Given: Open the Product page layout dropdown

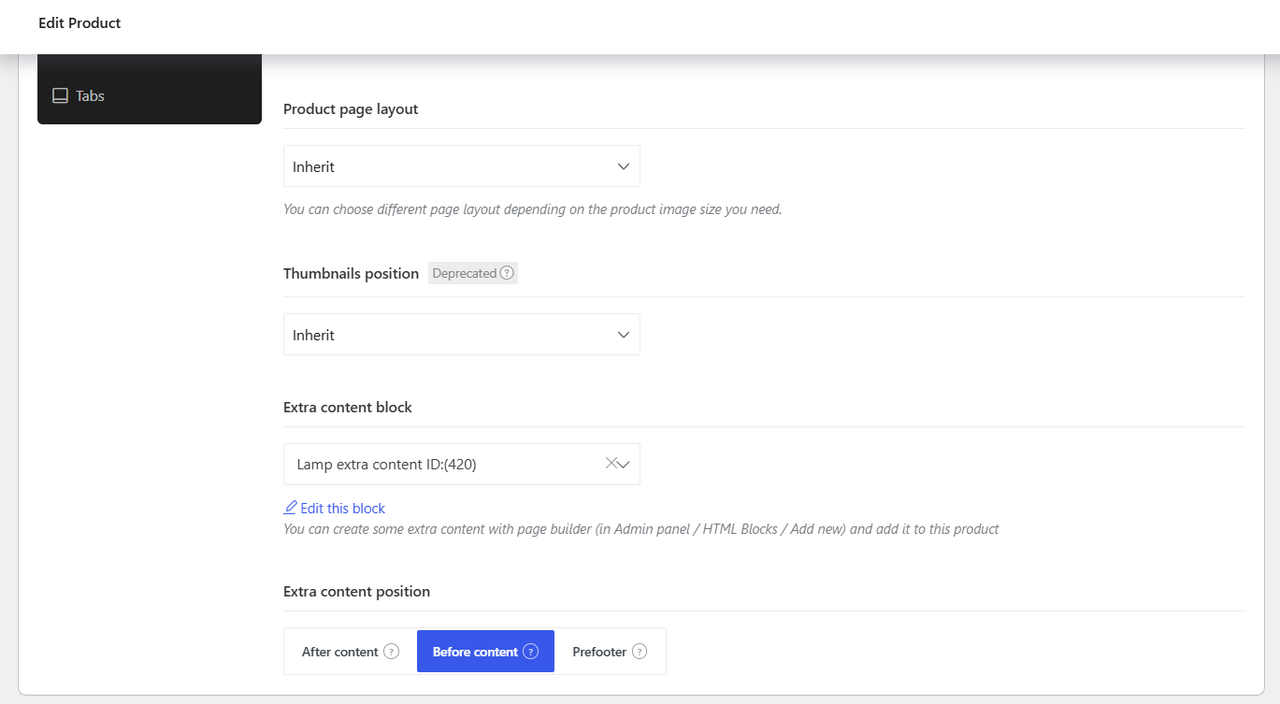Looking at the screenshot, I should click(461, 166).
